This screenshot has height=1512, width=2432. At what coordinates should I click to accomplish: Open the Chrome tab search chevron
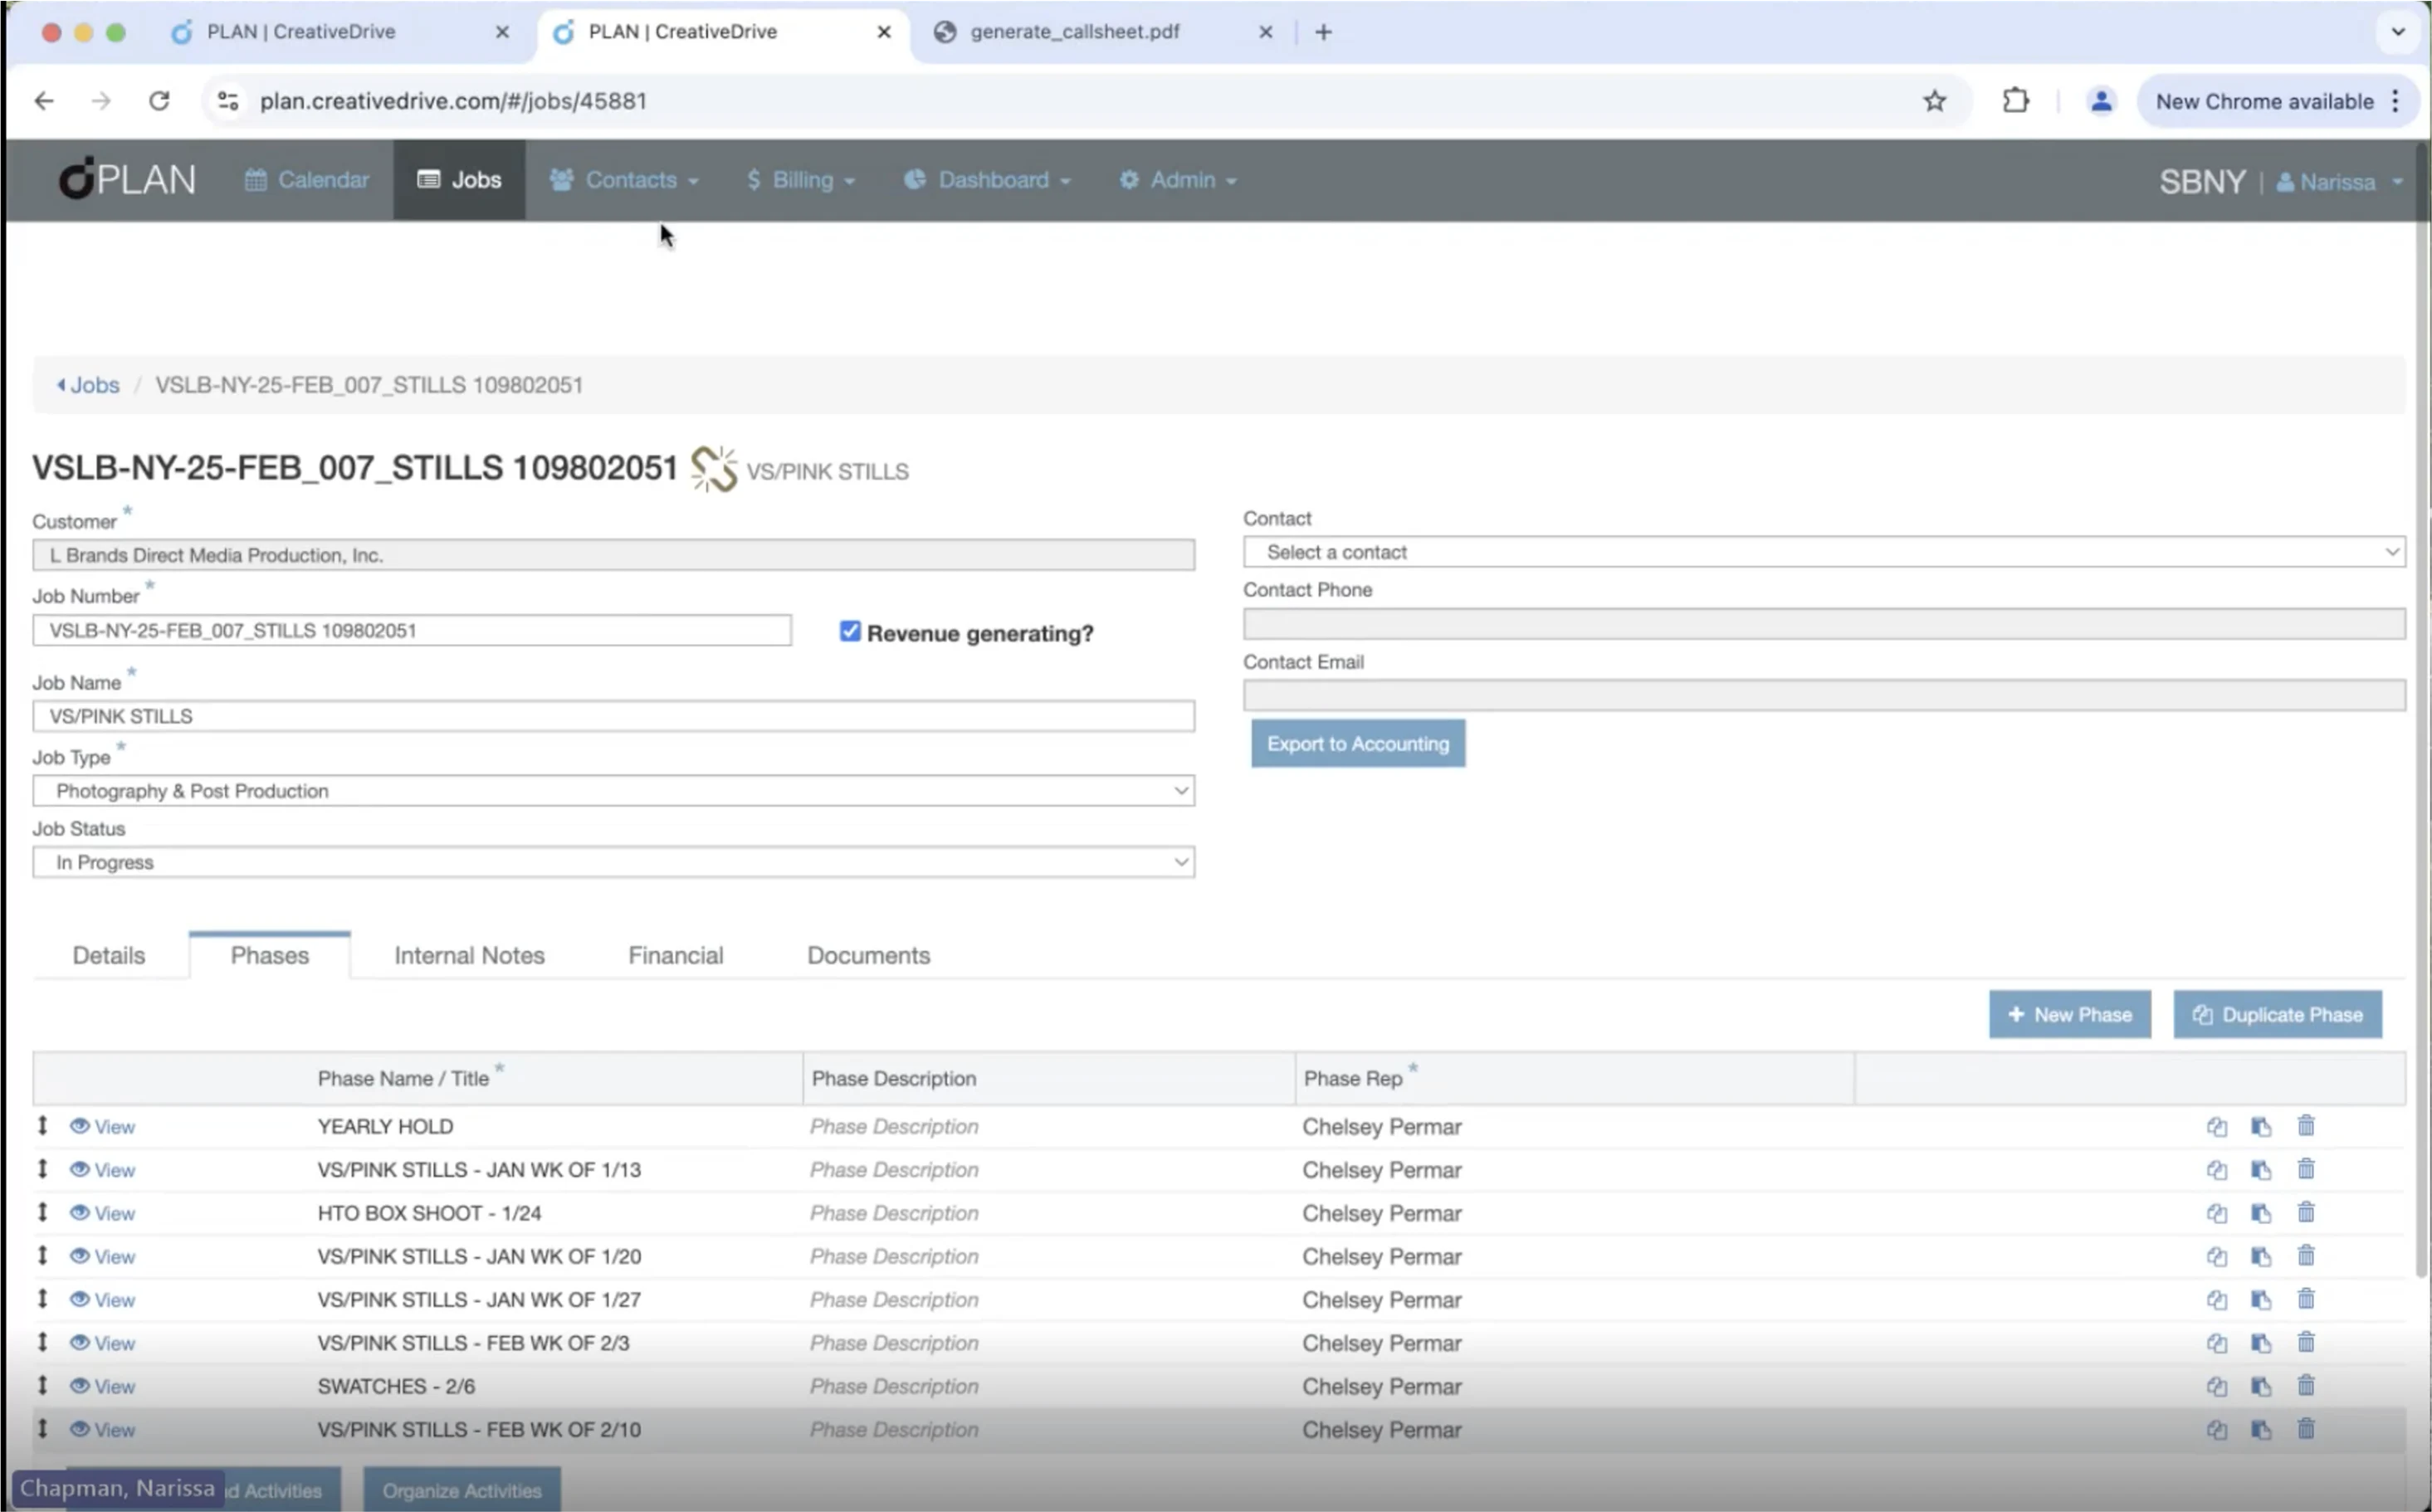coord(2397,32)
